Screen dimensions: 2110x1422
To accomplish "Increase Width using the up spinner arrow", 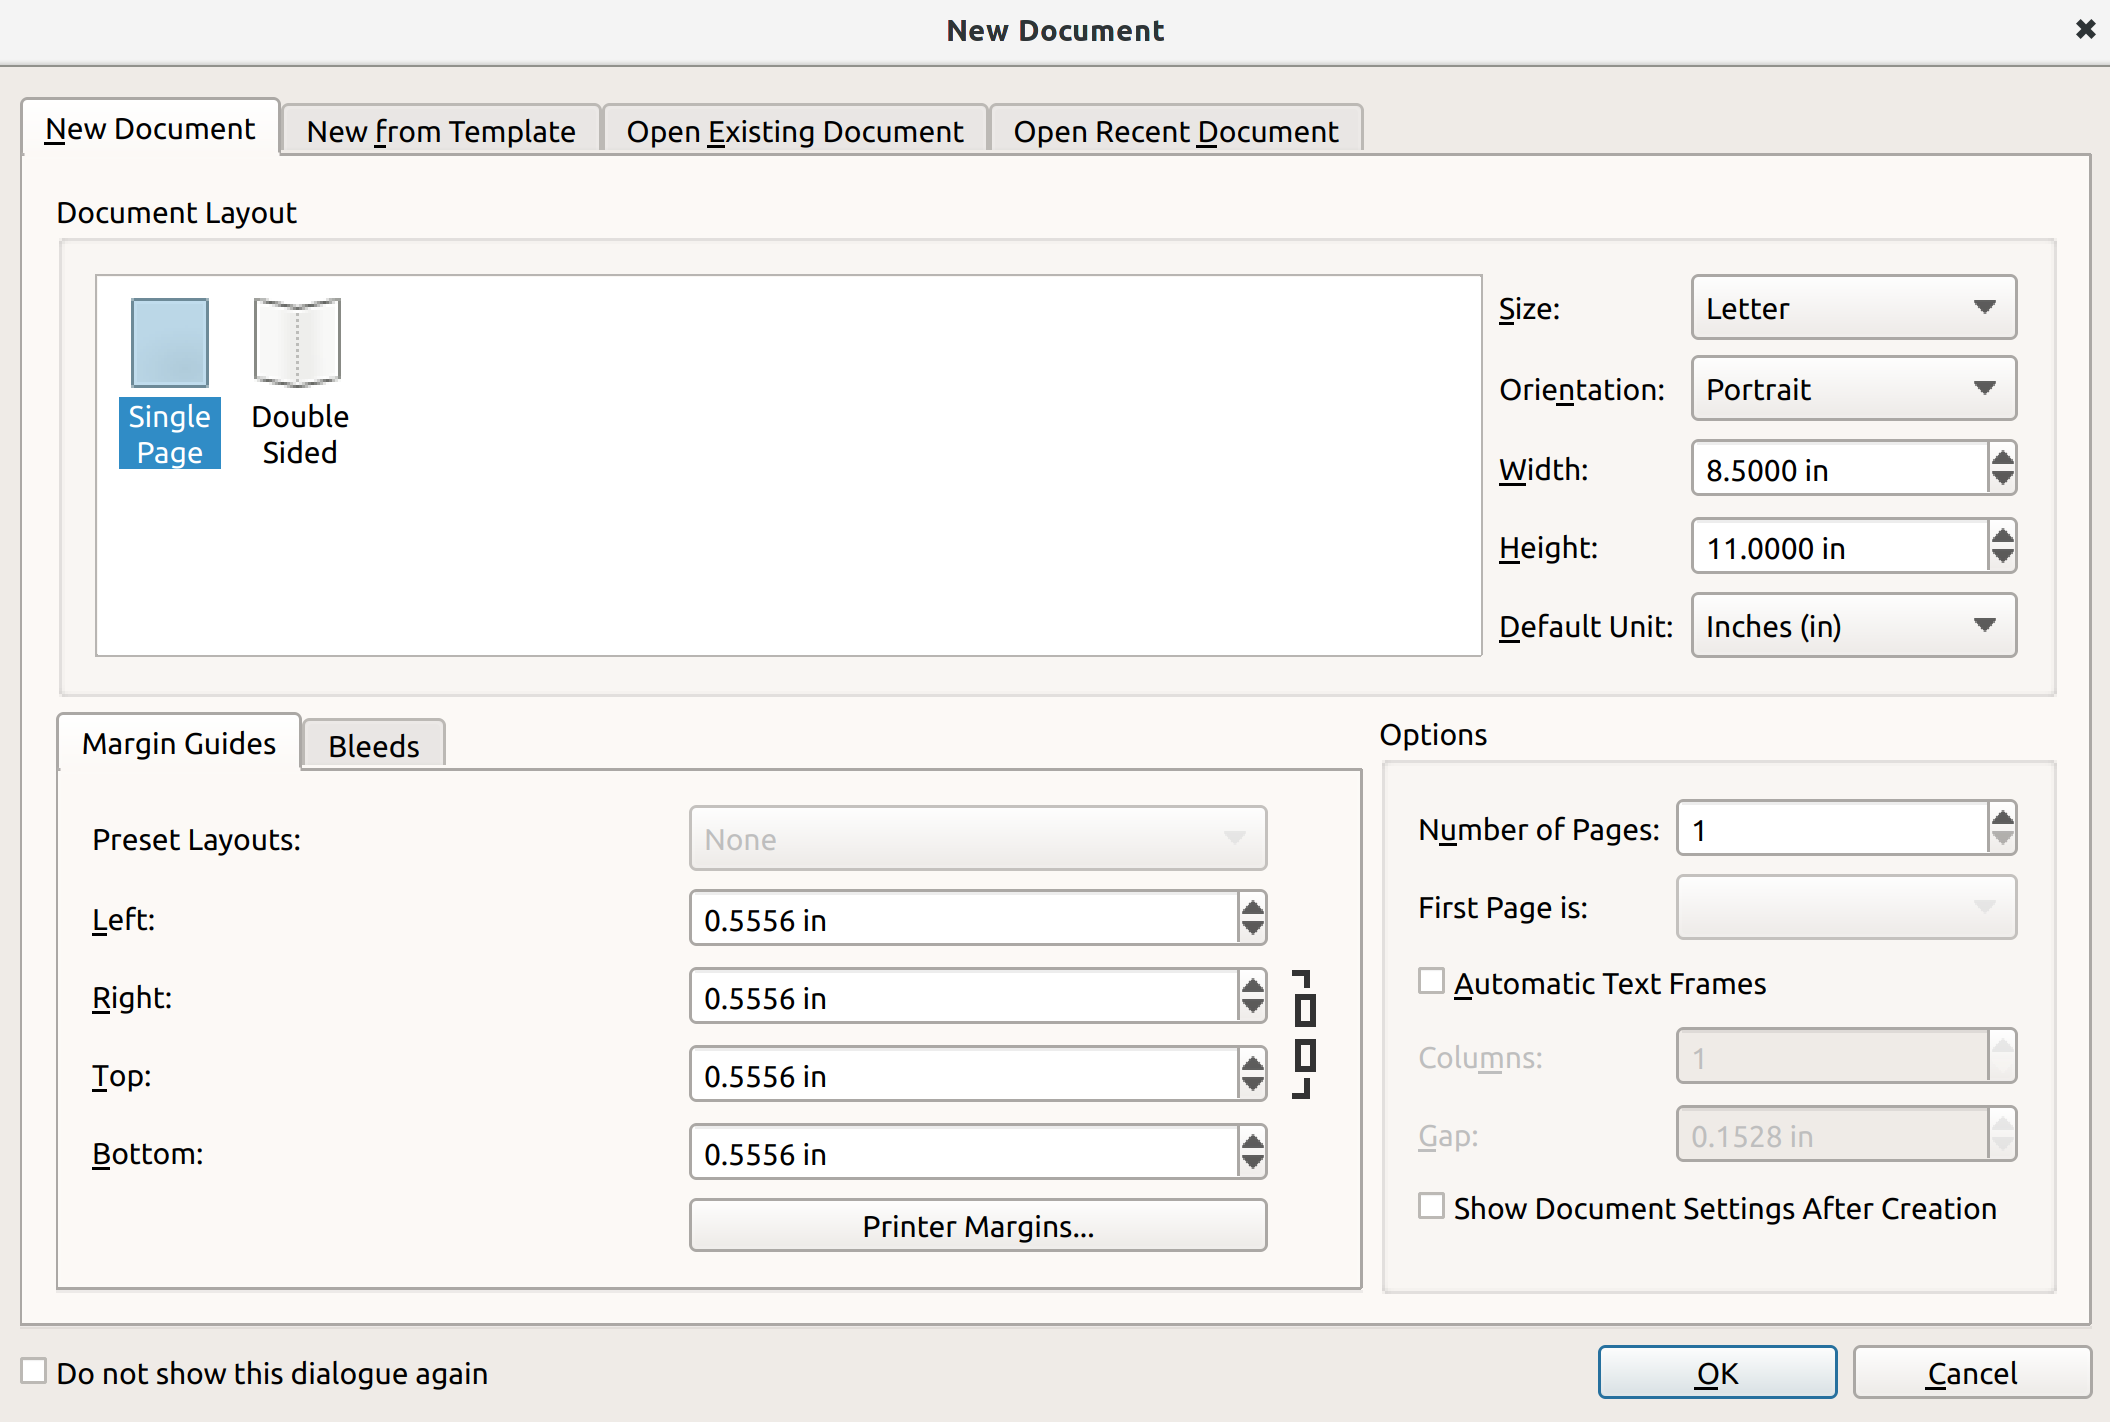I will pos(2002,459).
